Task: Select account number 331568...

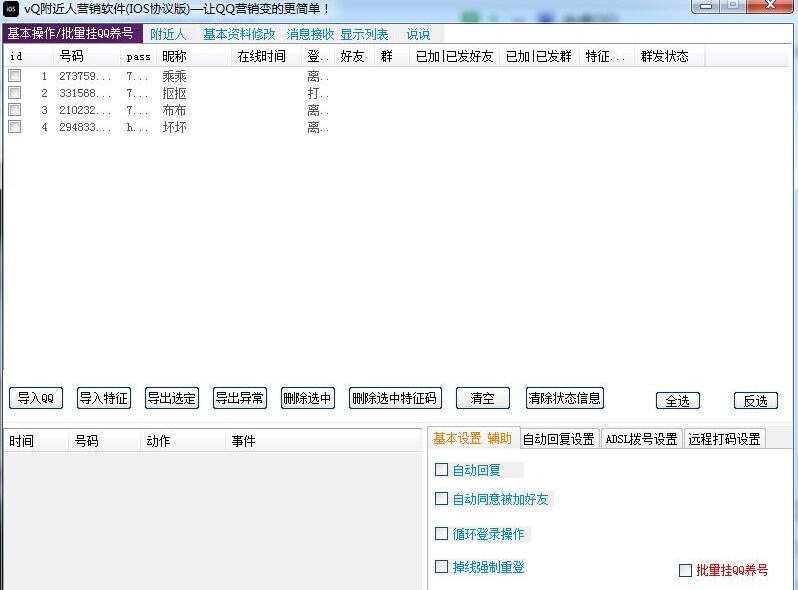Action: pos(84,93)
